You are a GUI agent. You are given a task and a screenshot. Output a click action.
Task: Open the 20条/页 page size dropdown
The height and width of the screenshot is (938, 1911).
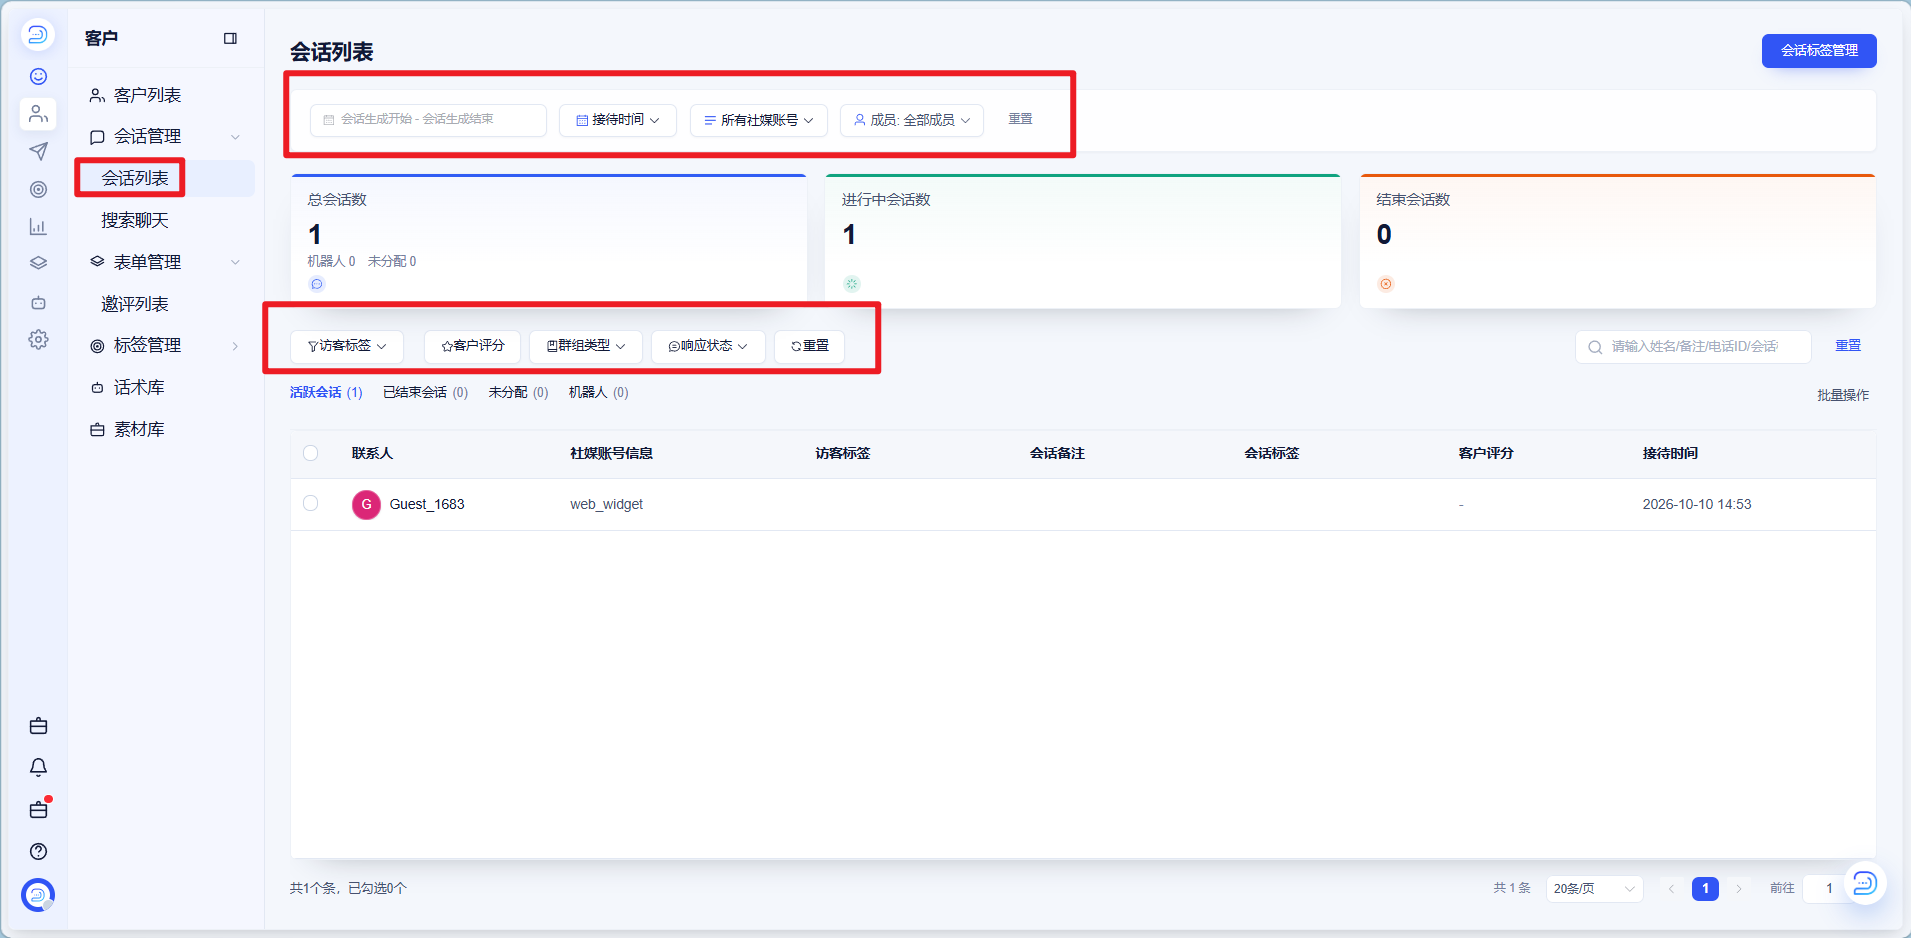coord(1594,888)
